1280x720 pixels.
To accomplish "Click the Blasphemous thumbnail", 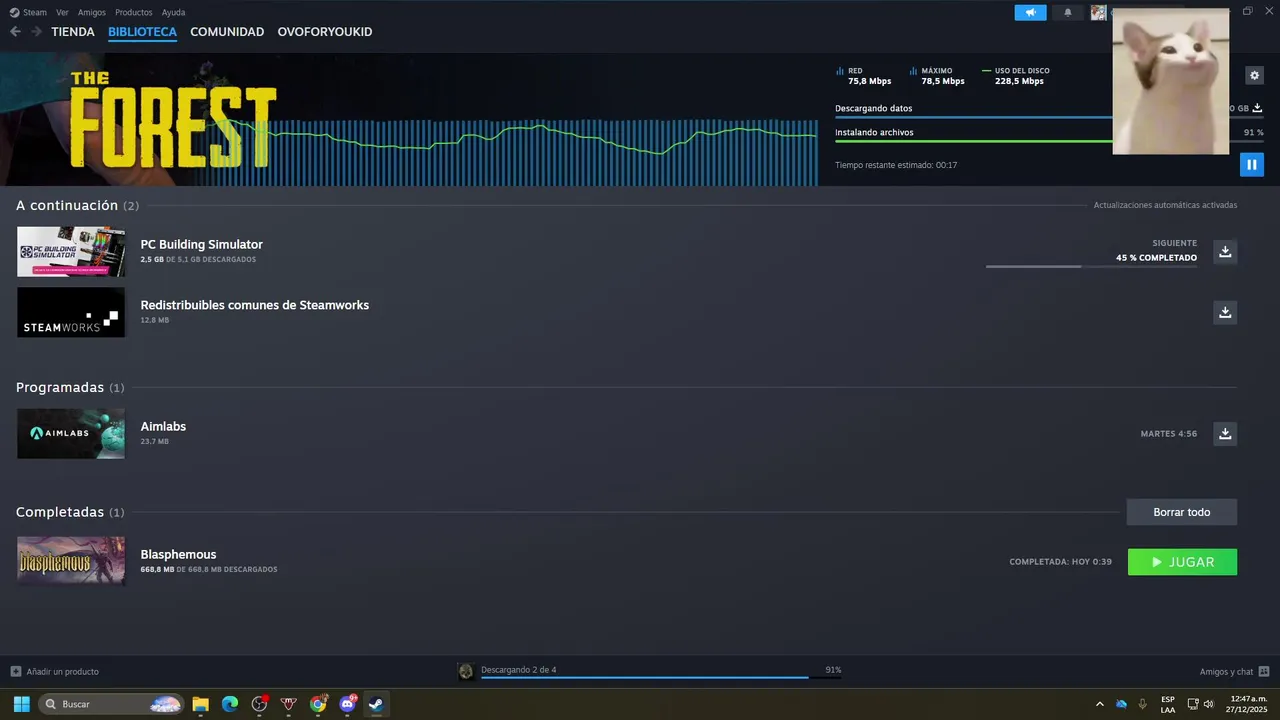I will tap(71, 561).
